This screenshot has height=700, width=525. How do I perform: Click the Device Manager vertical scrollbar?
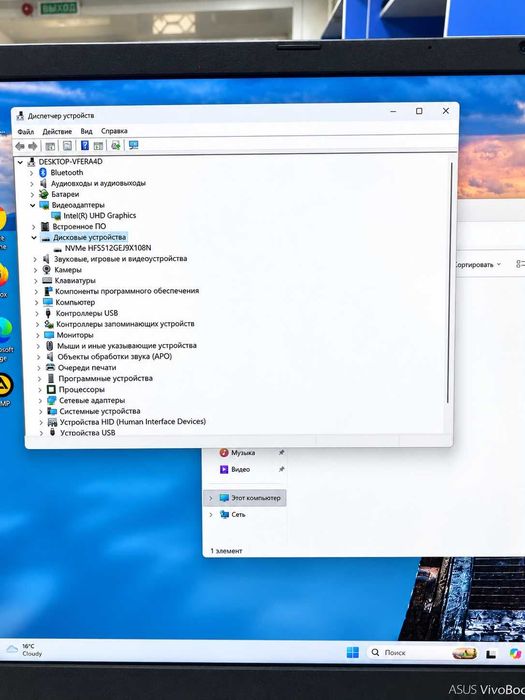[x=450, y=283]
